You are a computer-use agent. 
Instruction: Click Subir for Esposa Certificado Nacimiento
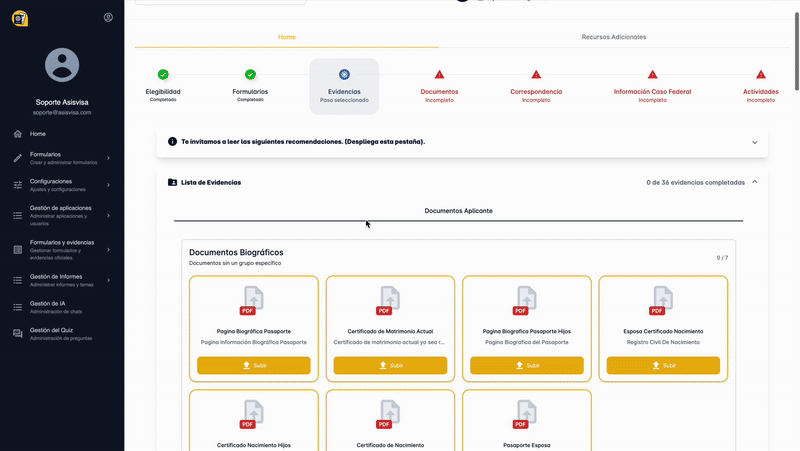point(663,366)
